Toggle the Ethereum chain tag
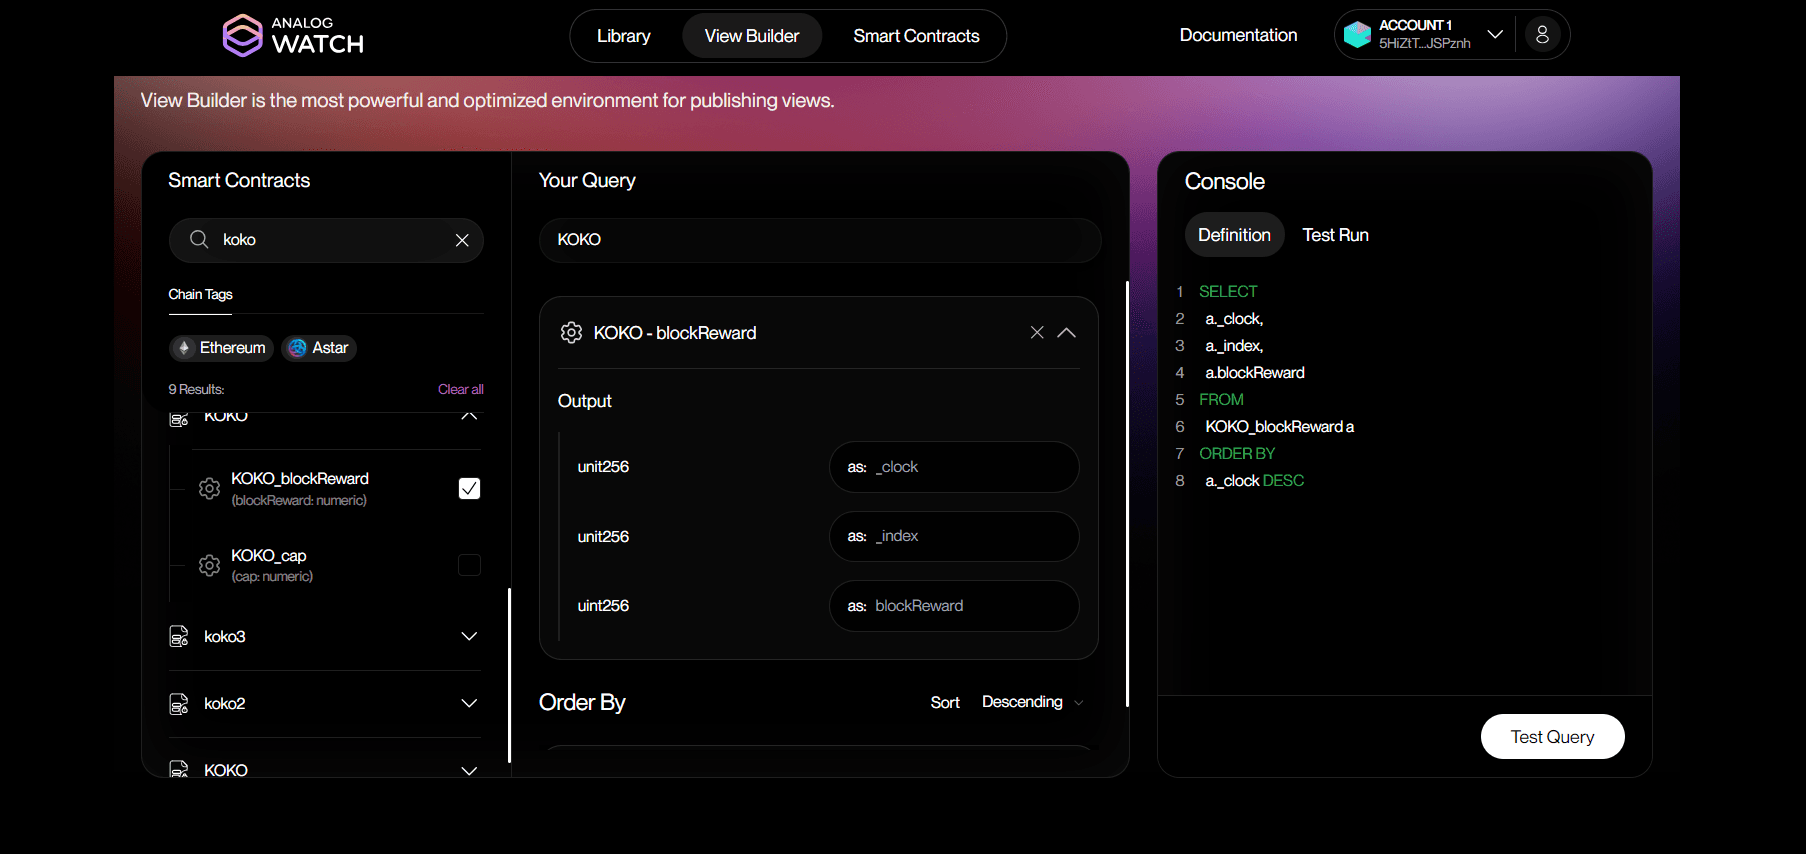The width and height of the screenshot is (1806, 854). [x=222, y=348]
